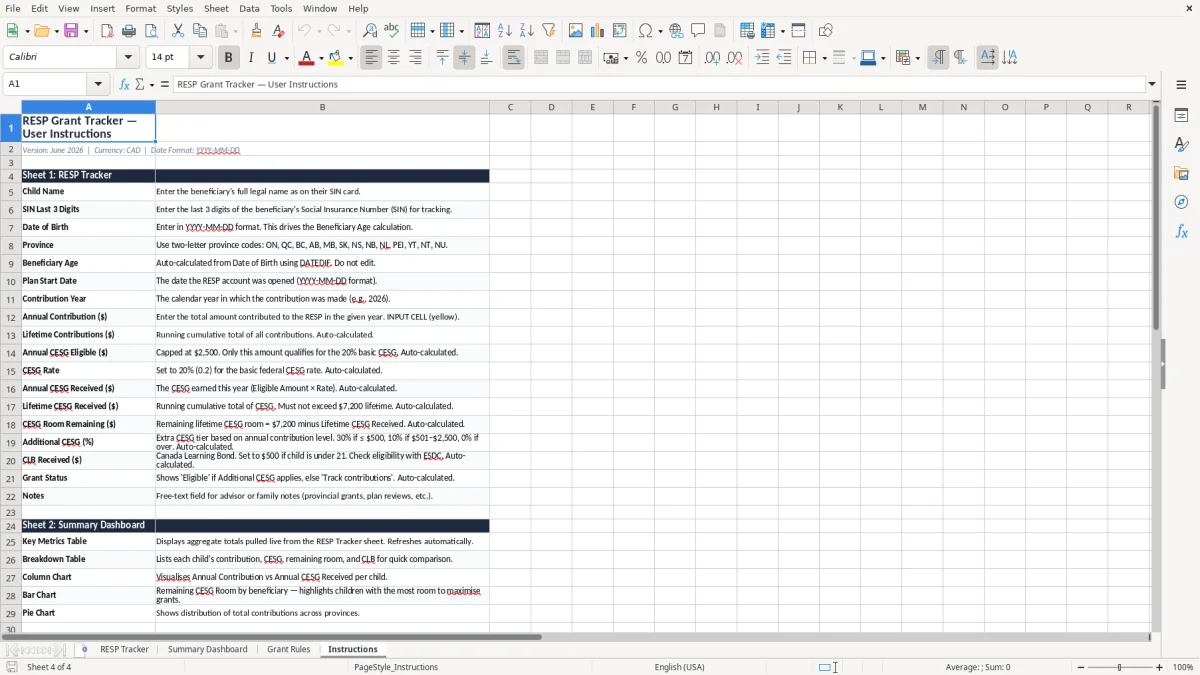Open the Function Wizard icon
Image resolution: width=1200 pixels, height=675 pixels.
pyautogui.click(x=124, y=84)
